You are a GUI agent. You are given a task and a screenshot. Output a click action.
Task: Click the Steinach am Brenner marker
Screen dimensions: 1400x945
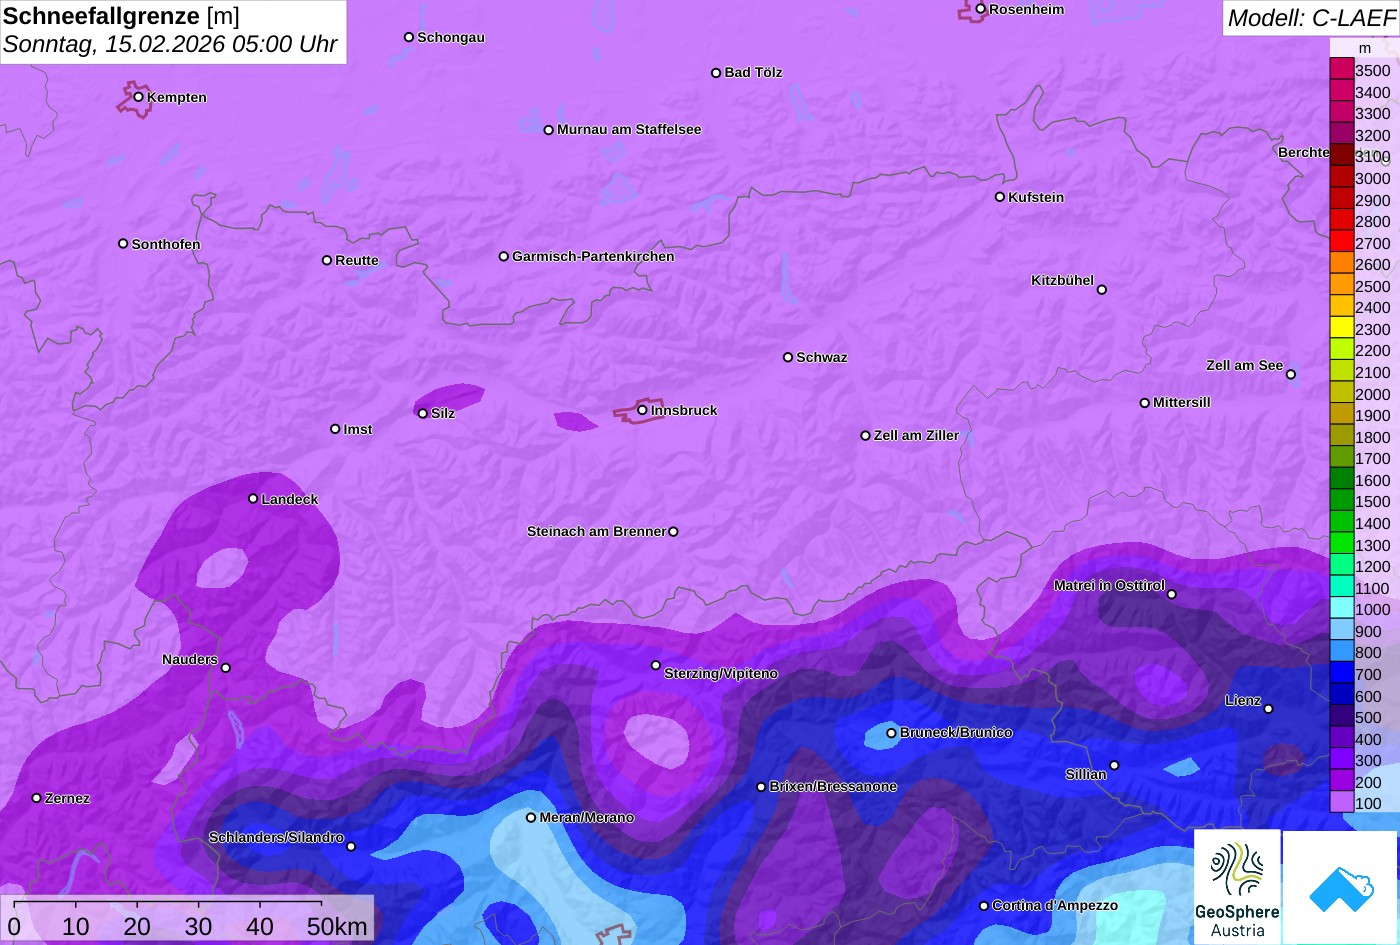673,532
